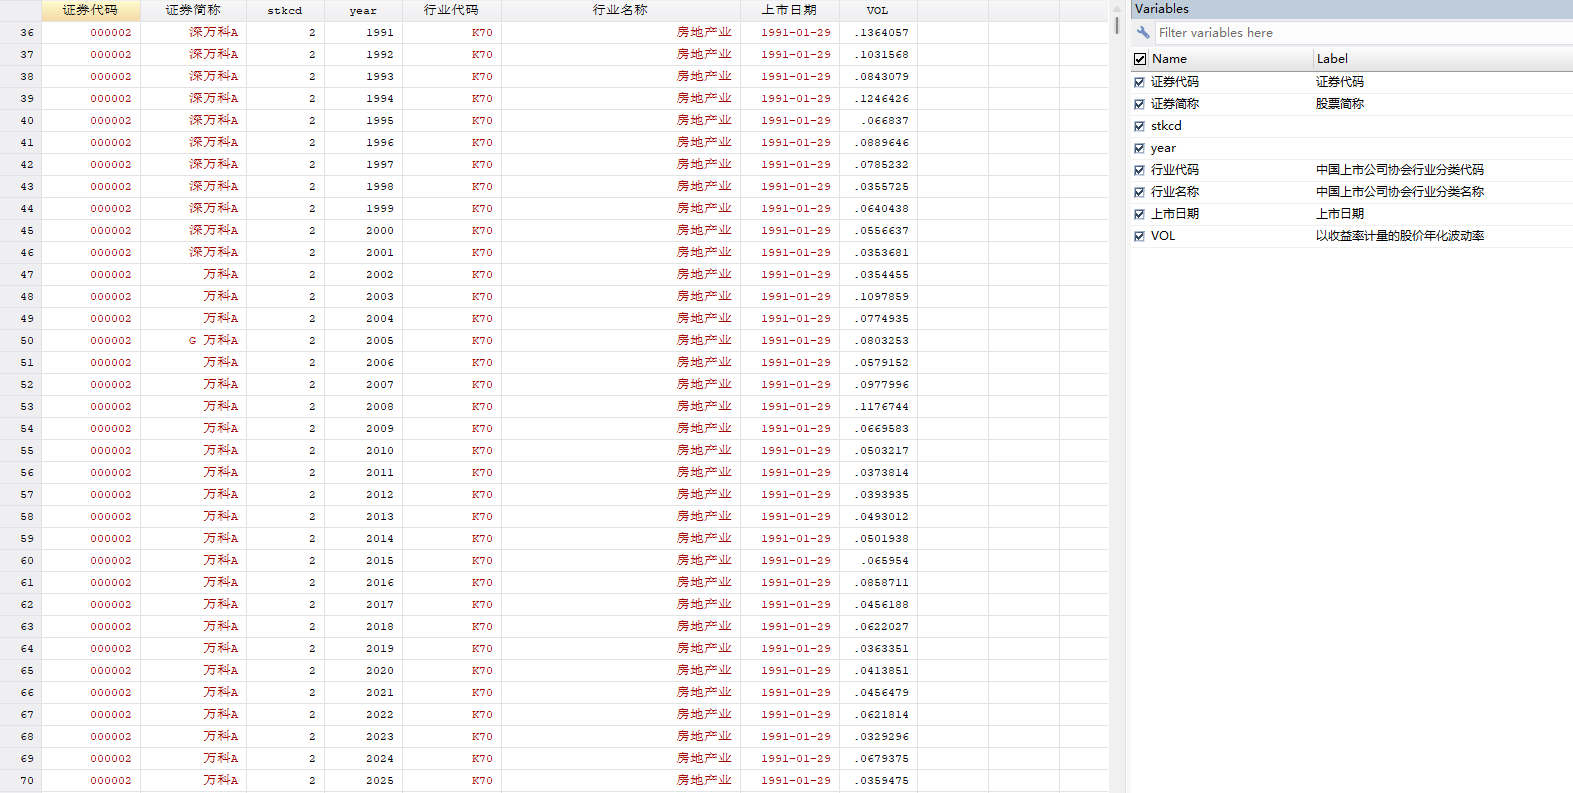Click the VOL cell showing .1176744
The height and width of the screenshot is (793, 1573).
coord(877,407)
